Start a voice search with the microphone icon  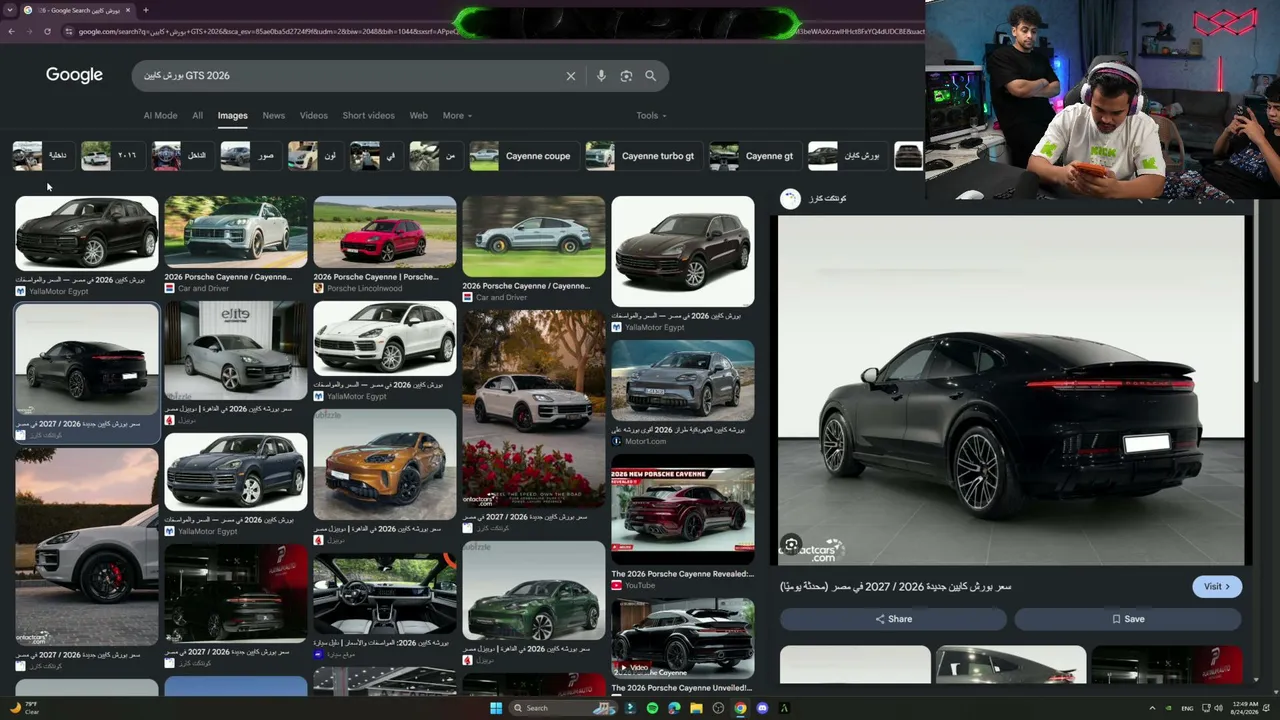(x=601, y=76)
